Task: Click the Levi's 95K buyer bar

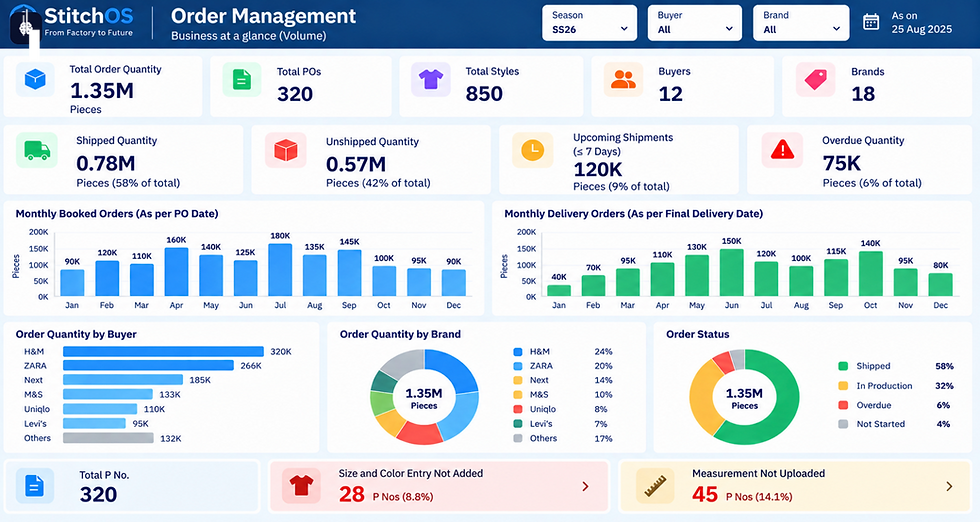Action: [x=94, y=423]
